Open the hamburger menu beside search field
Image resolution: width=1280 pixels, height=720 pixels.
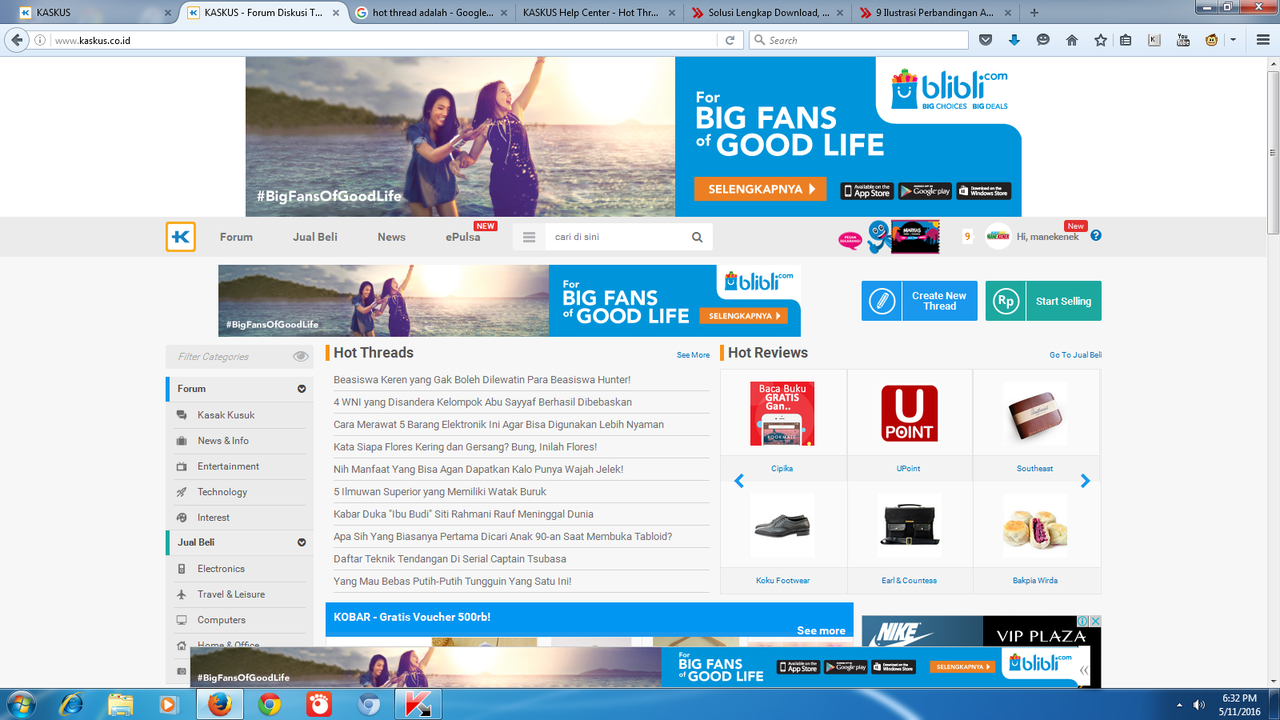530,237
